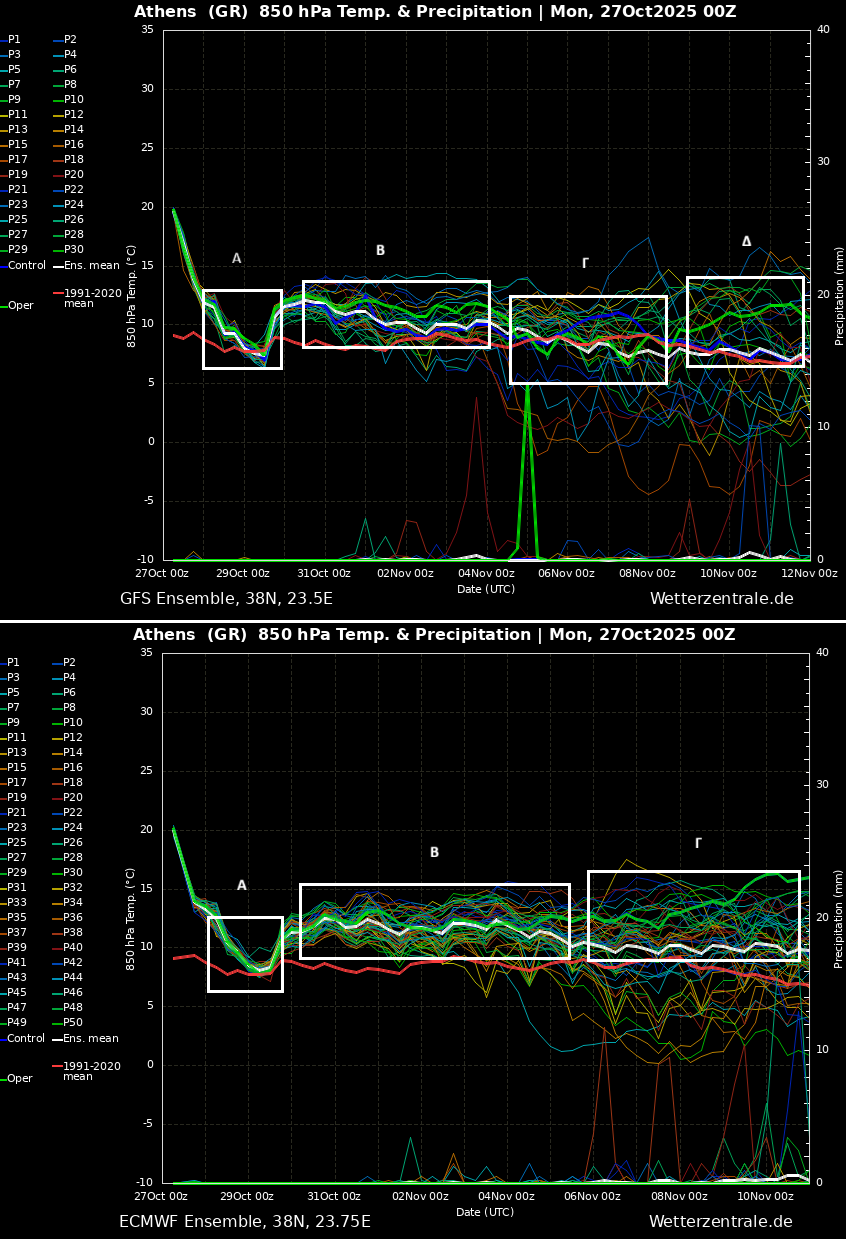This screenshot has height=1239, width=846.
Task: Click the P50 legend entry in ECMWF chart
Action: (x=73, y=1023)
